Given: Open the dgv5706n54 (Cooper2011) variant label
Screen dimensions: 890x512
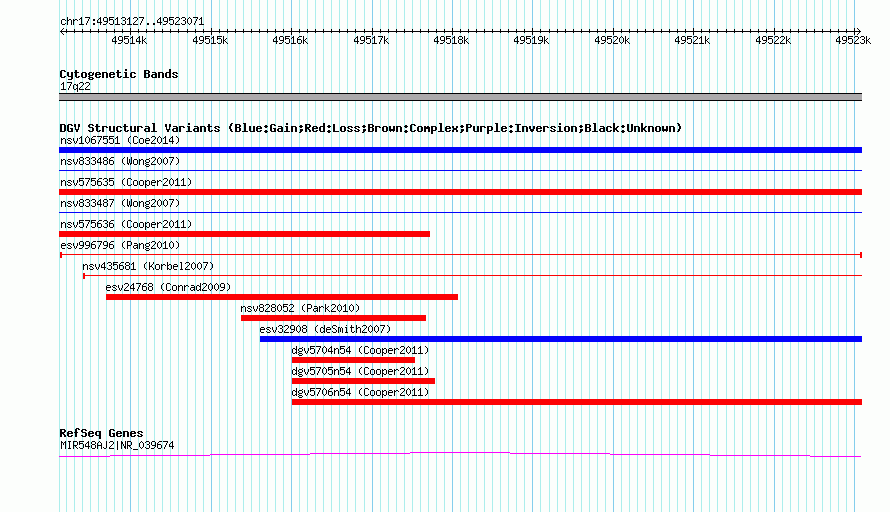Looking at the screenshot, I should pos(360,392).
